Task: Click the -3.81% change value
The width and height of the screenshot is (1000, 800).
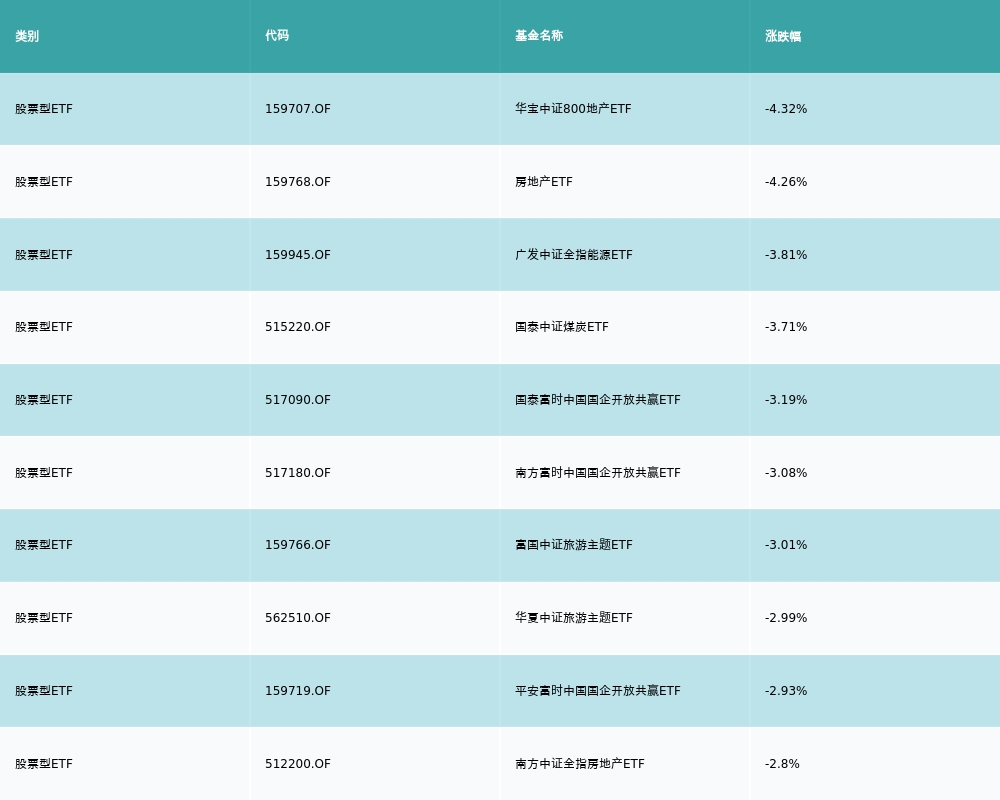Action: (786, 255)
